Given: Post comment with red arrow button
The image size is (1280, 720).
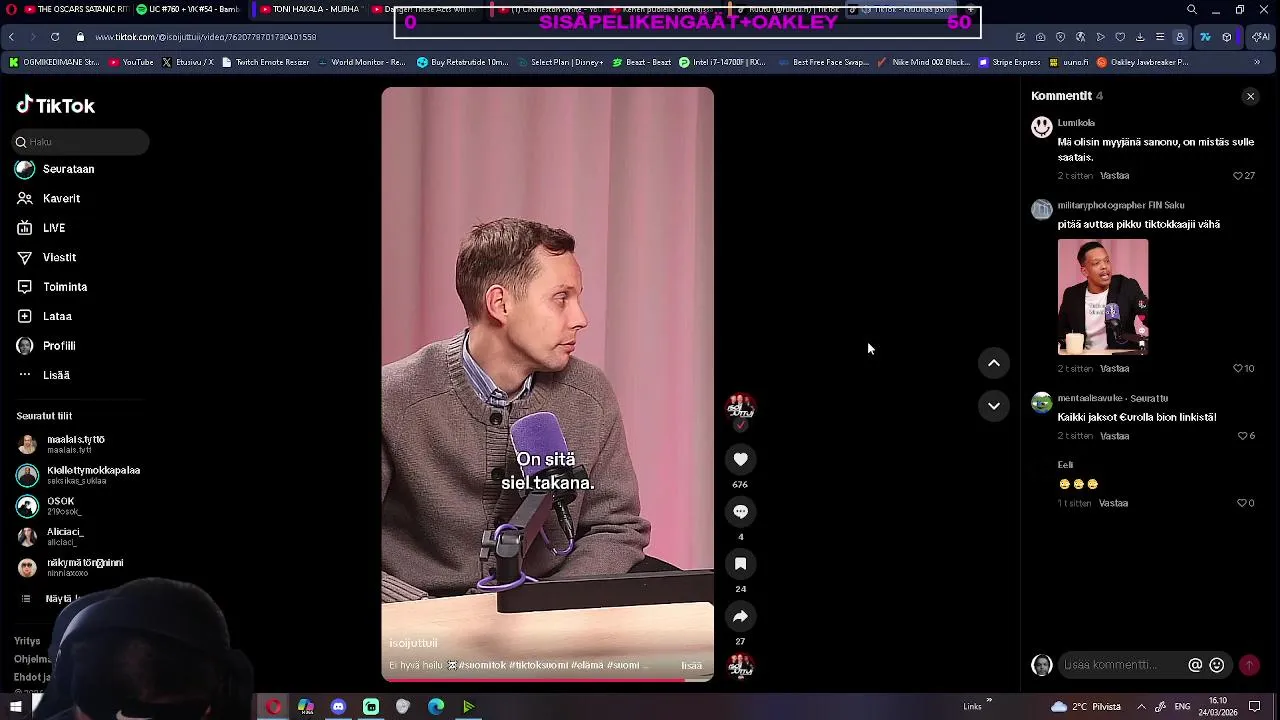Looking at the screenshot, I should tap(1249, 665).
